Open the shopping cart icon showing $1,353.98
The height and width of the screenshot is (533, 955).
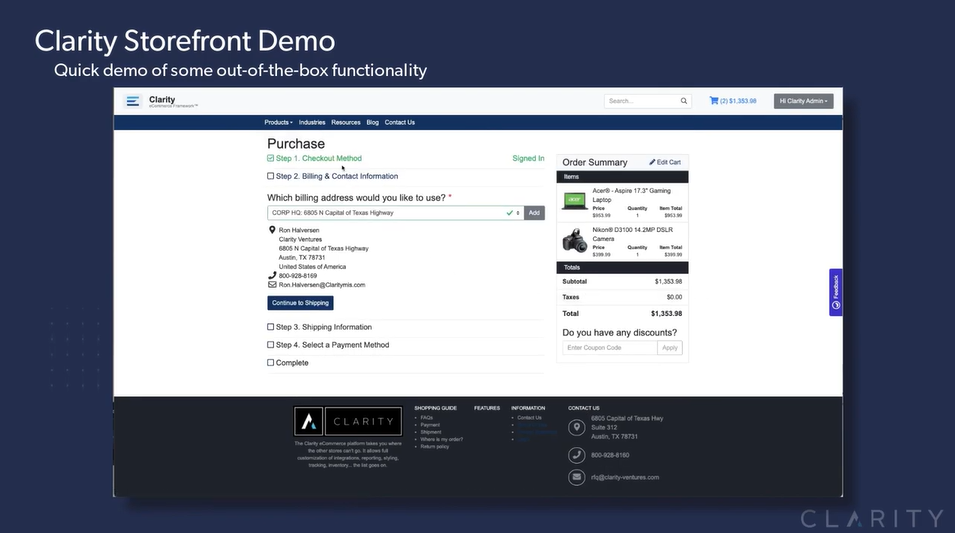pyautogui.click(x=713, y=101)
